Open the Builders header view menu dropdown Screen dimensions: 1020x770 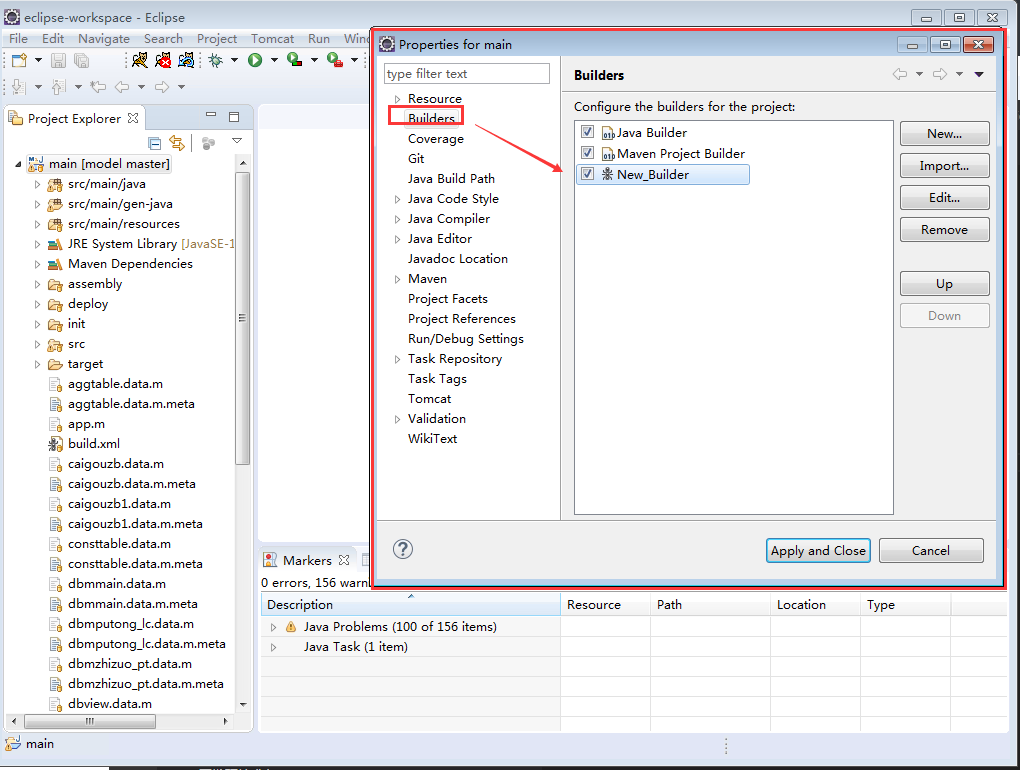pyautogui.click(x=979, y=74)
